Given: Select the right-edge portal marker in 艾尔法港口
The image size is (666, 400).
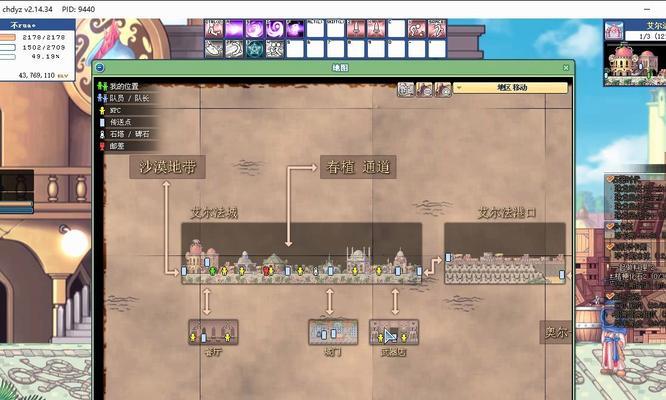Looking at the screenshot, I should point(562,275).
